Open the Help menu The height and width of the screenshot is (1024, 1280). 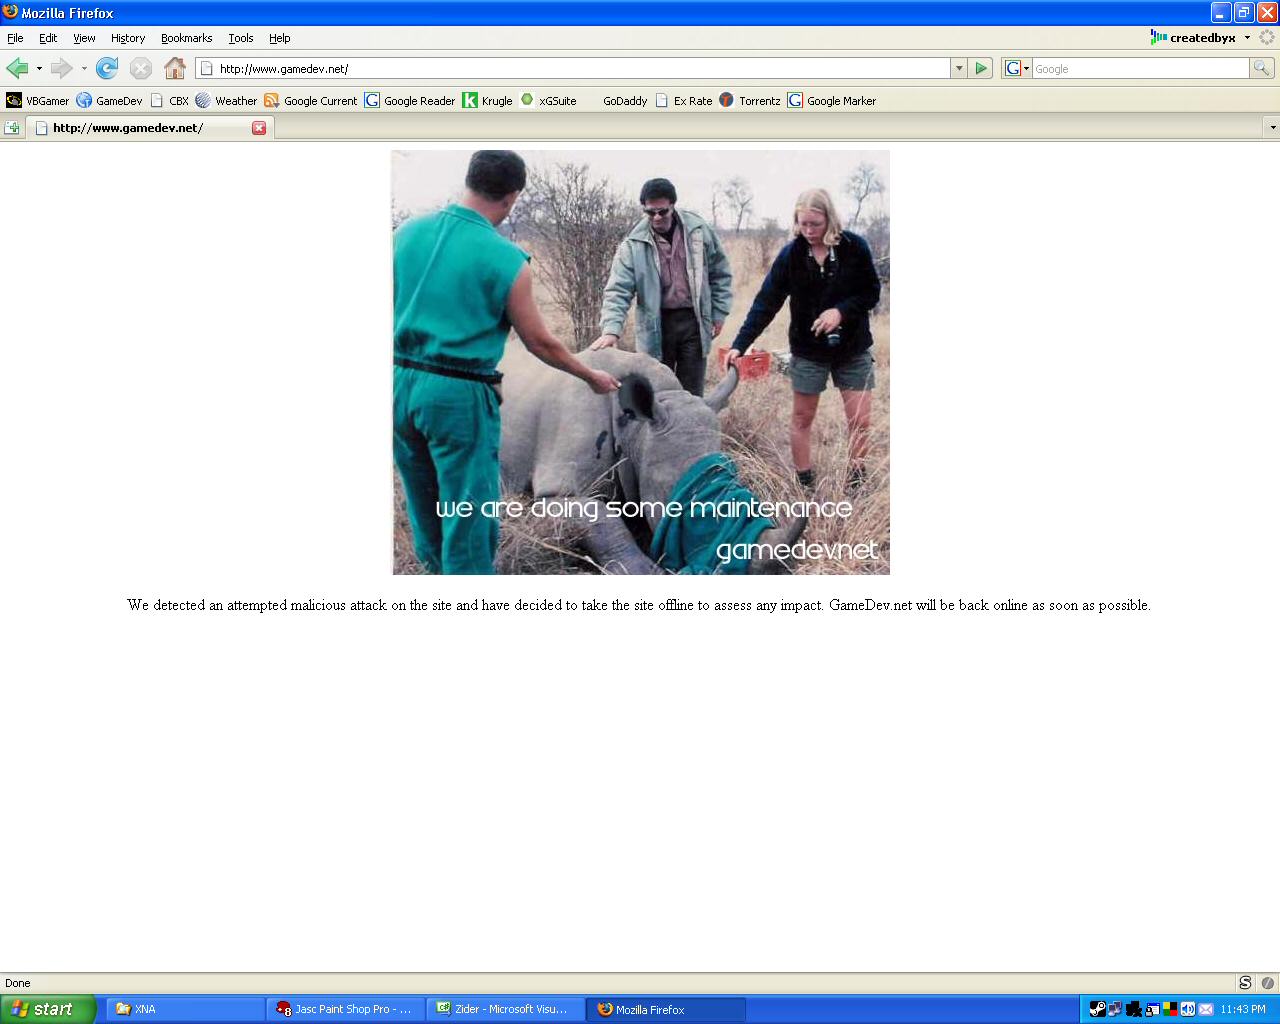point(279,38)
